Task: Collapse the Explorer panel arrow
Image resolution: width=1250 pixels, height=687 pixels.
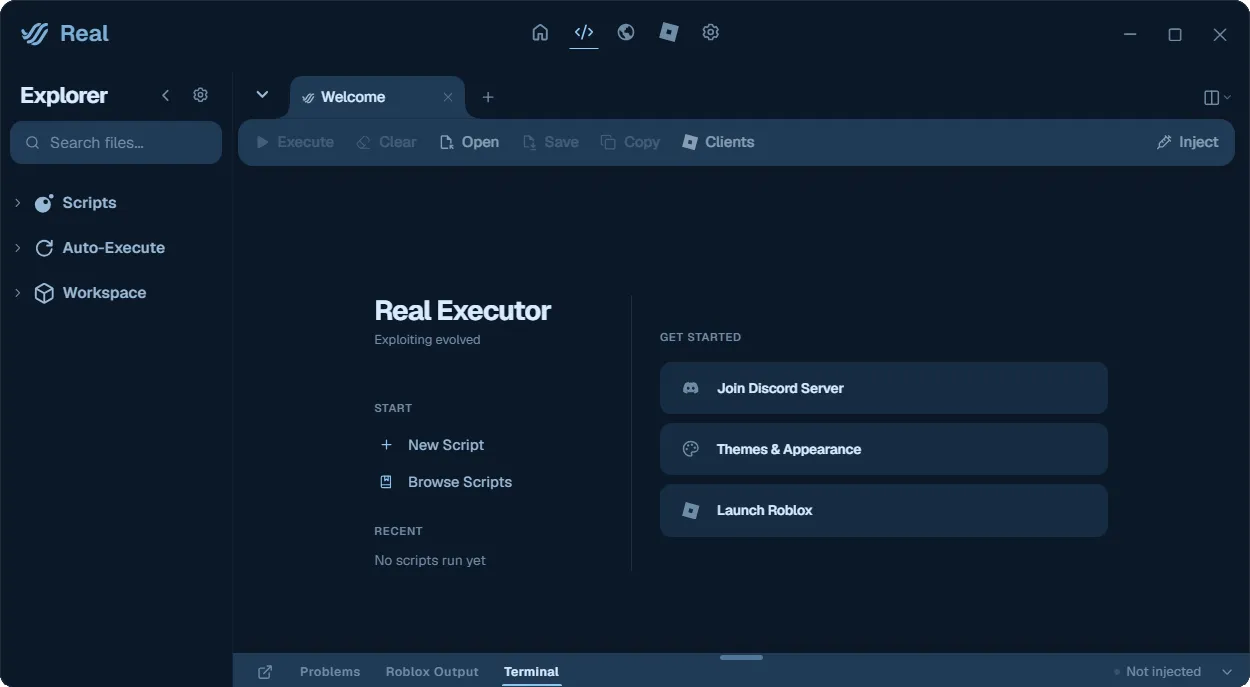Action: 166,95
